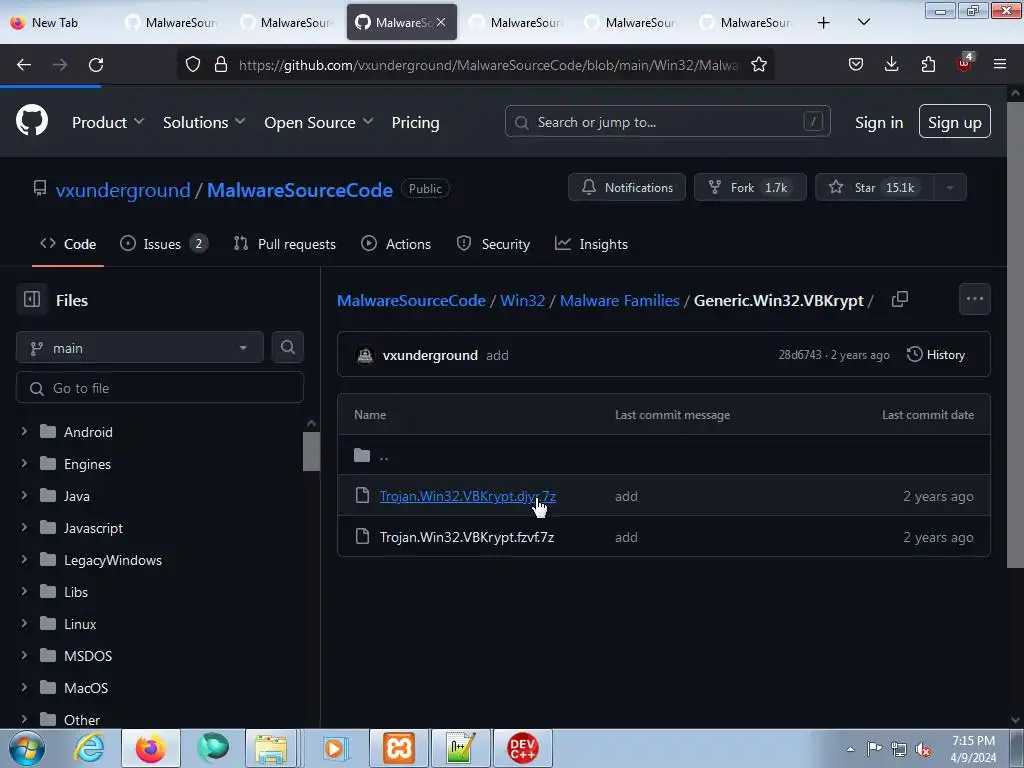Image resolution: width=1024 pixels, height=768 pixels.
Task: Bookmark this page with star icon
Action: (x=759, y=65)
